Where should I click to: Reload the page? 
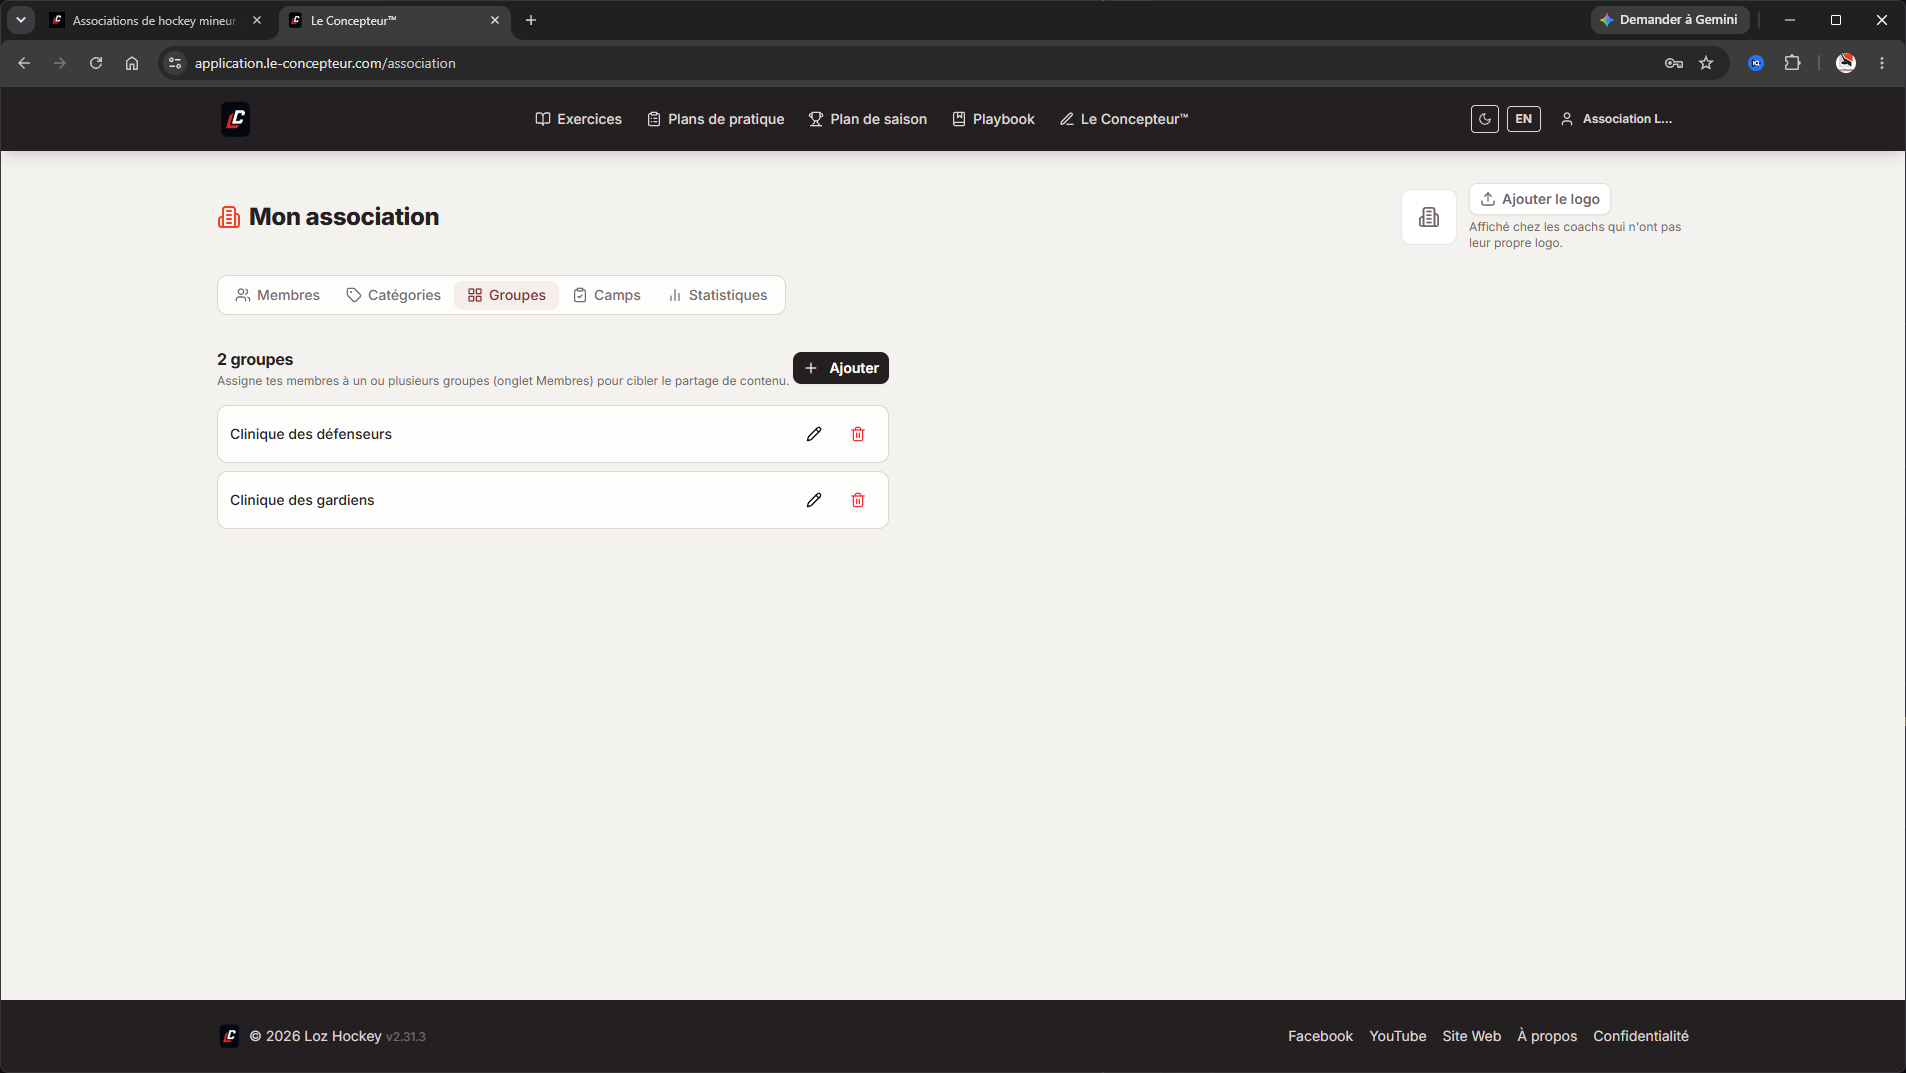(x=96, y=63)
